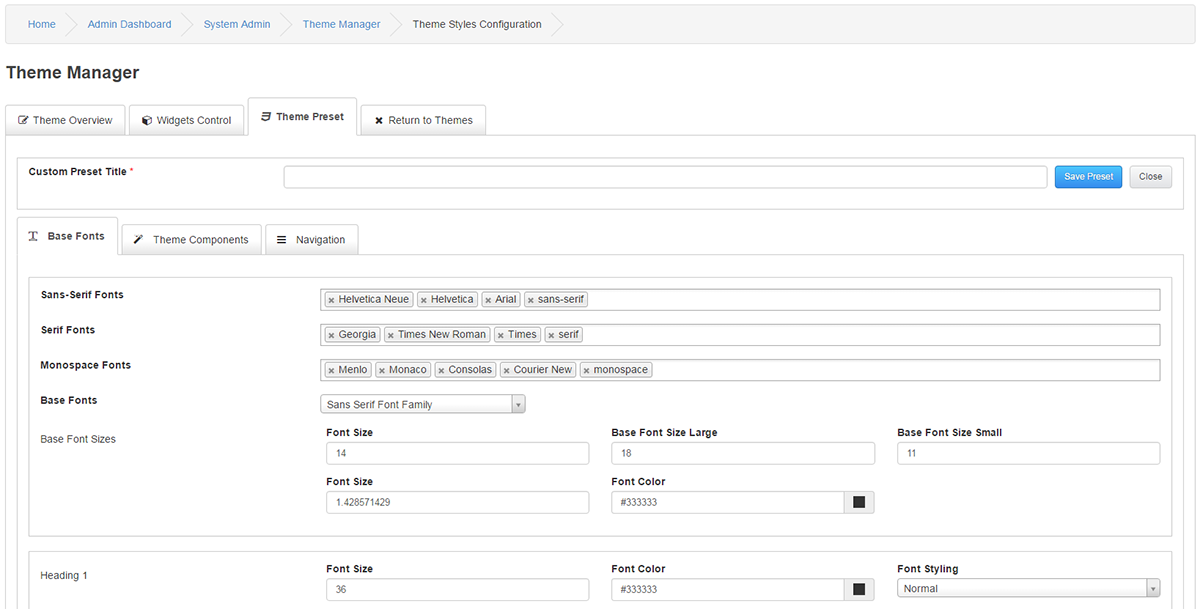Click Base Font Size Large field
This screenshot has width=1200, height=609.
(x=743, y=453)
